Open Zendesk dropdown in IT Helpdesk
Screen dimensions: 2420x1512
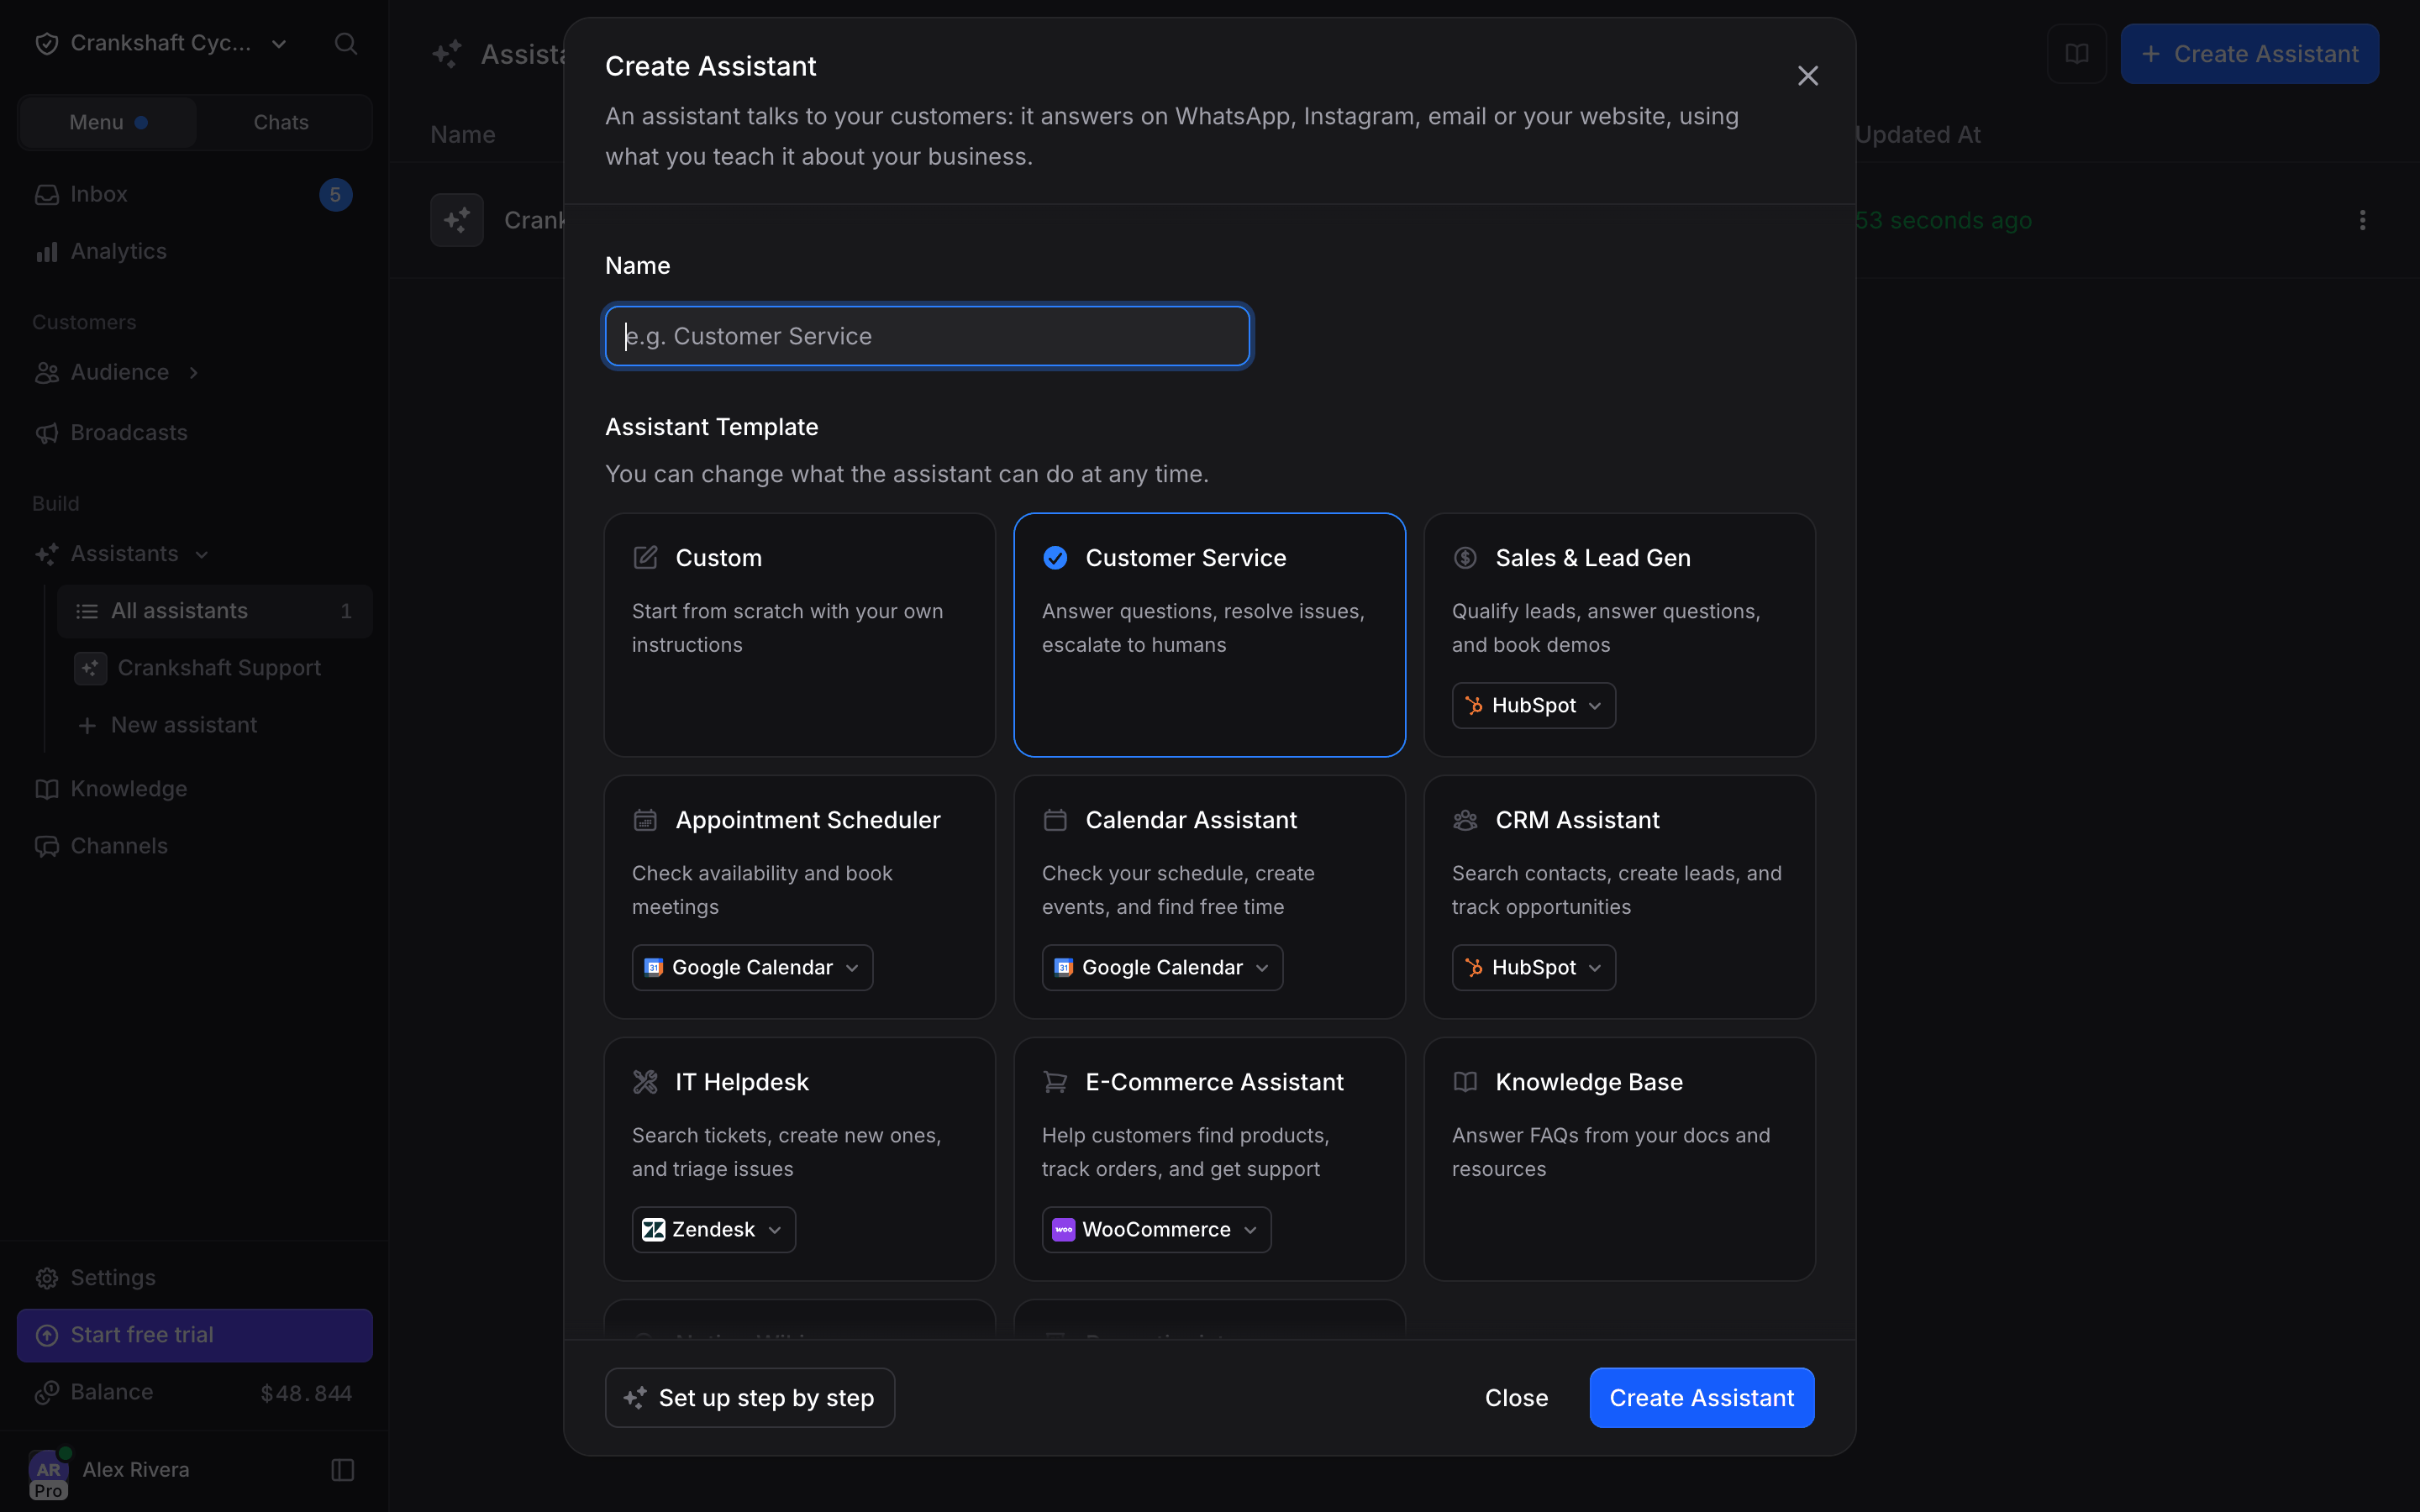714,1230
